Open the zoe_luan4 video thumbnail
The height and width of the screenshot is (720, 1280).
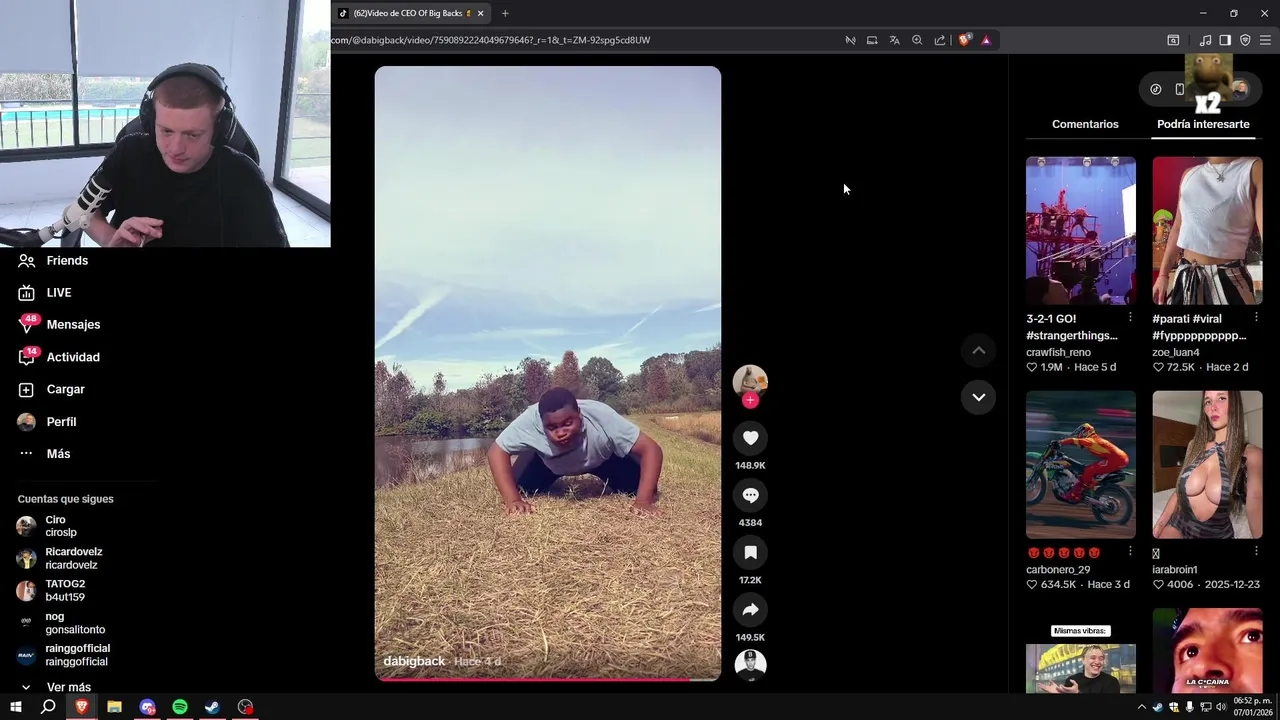1207,230
